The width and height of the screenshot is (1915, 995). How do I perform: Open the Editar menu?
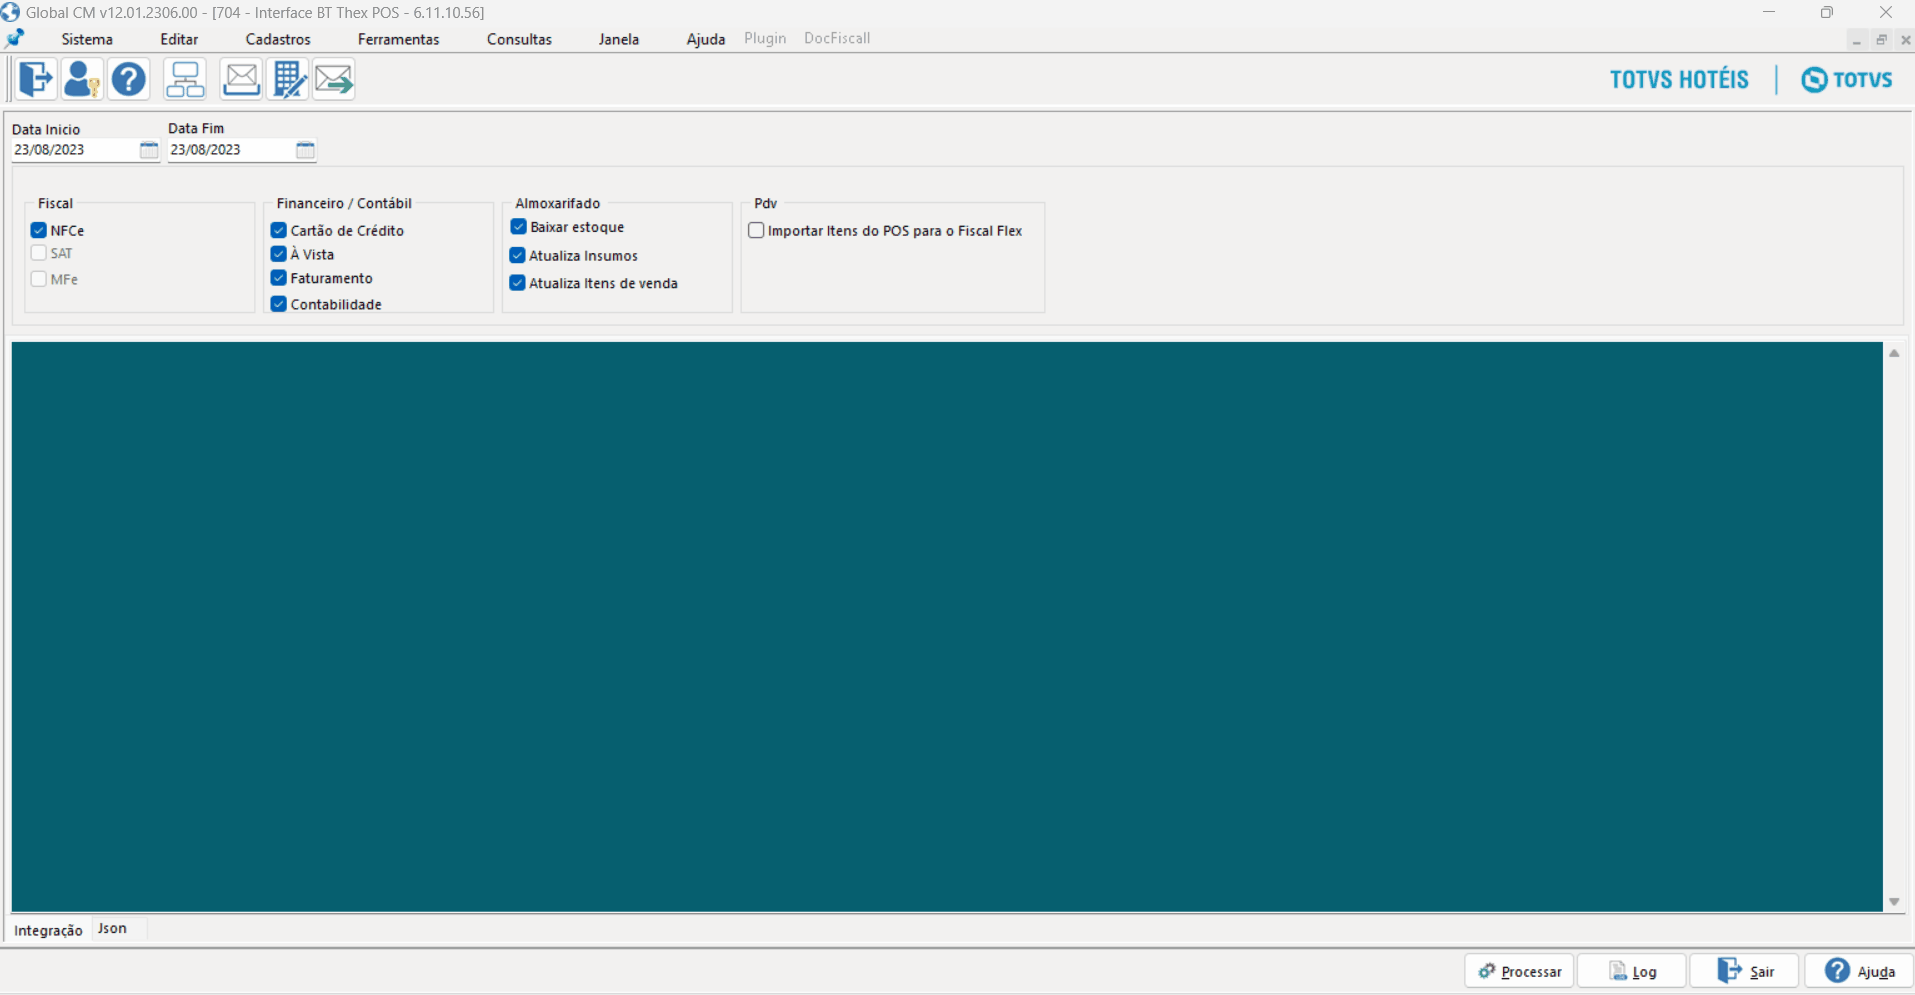(179, 39)
